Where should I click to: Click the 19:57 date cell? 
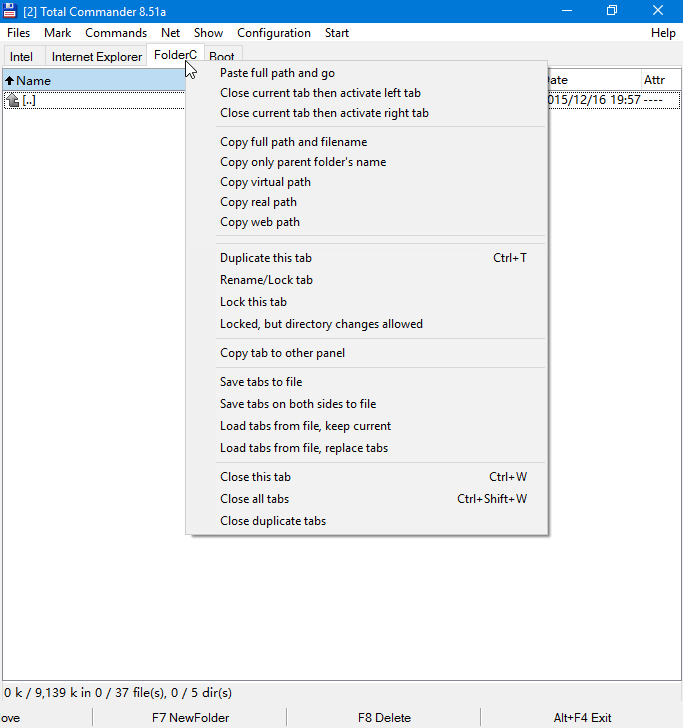click(x=594, y=100)
